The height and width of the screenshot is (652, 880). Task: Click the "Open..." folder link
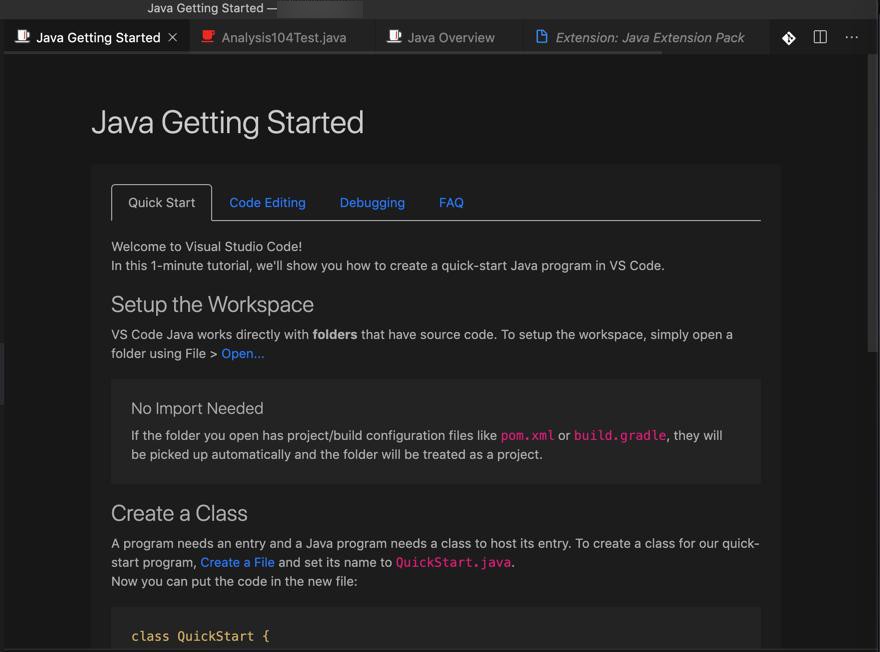pyautogui.click(x=243, y=354)
